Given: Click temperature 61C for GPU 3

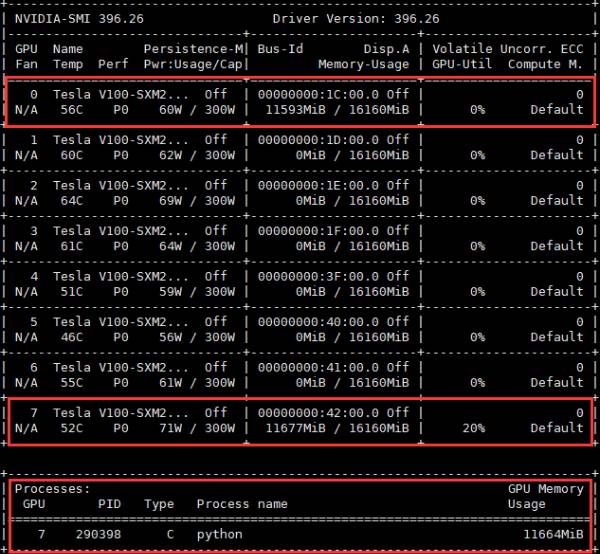Looking at the screenshot, I should (72, 246).
